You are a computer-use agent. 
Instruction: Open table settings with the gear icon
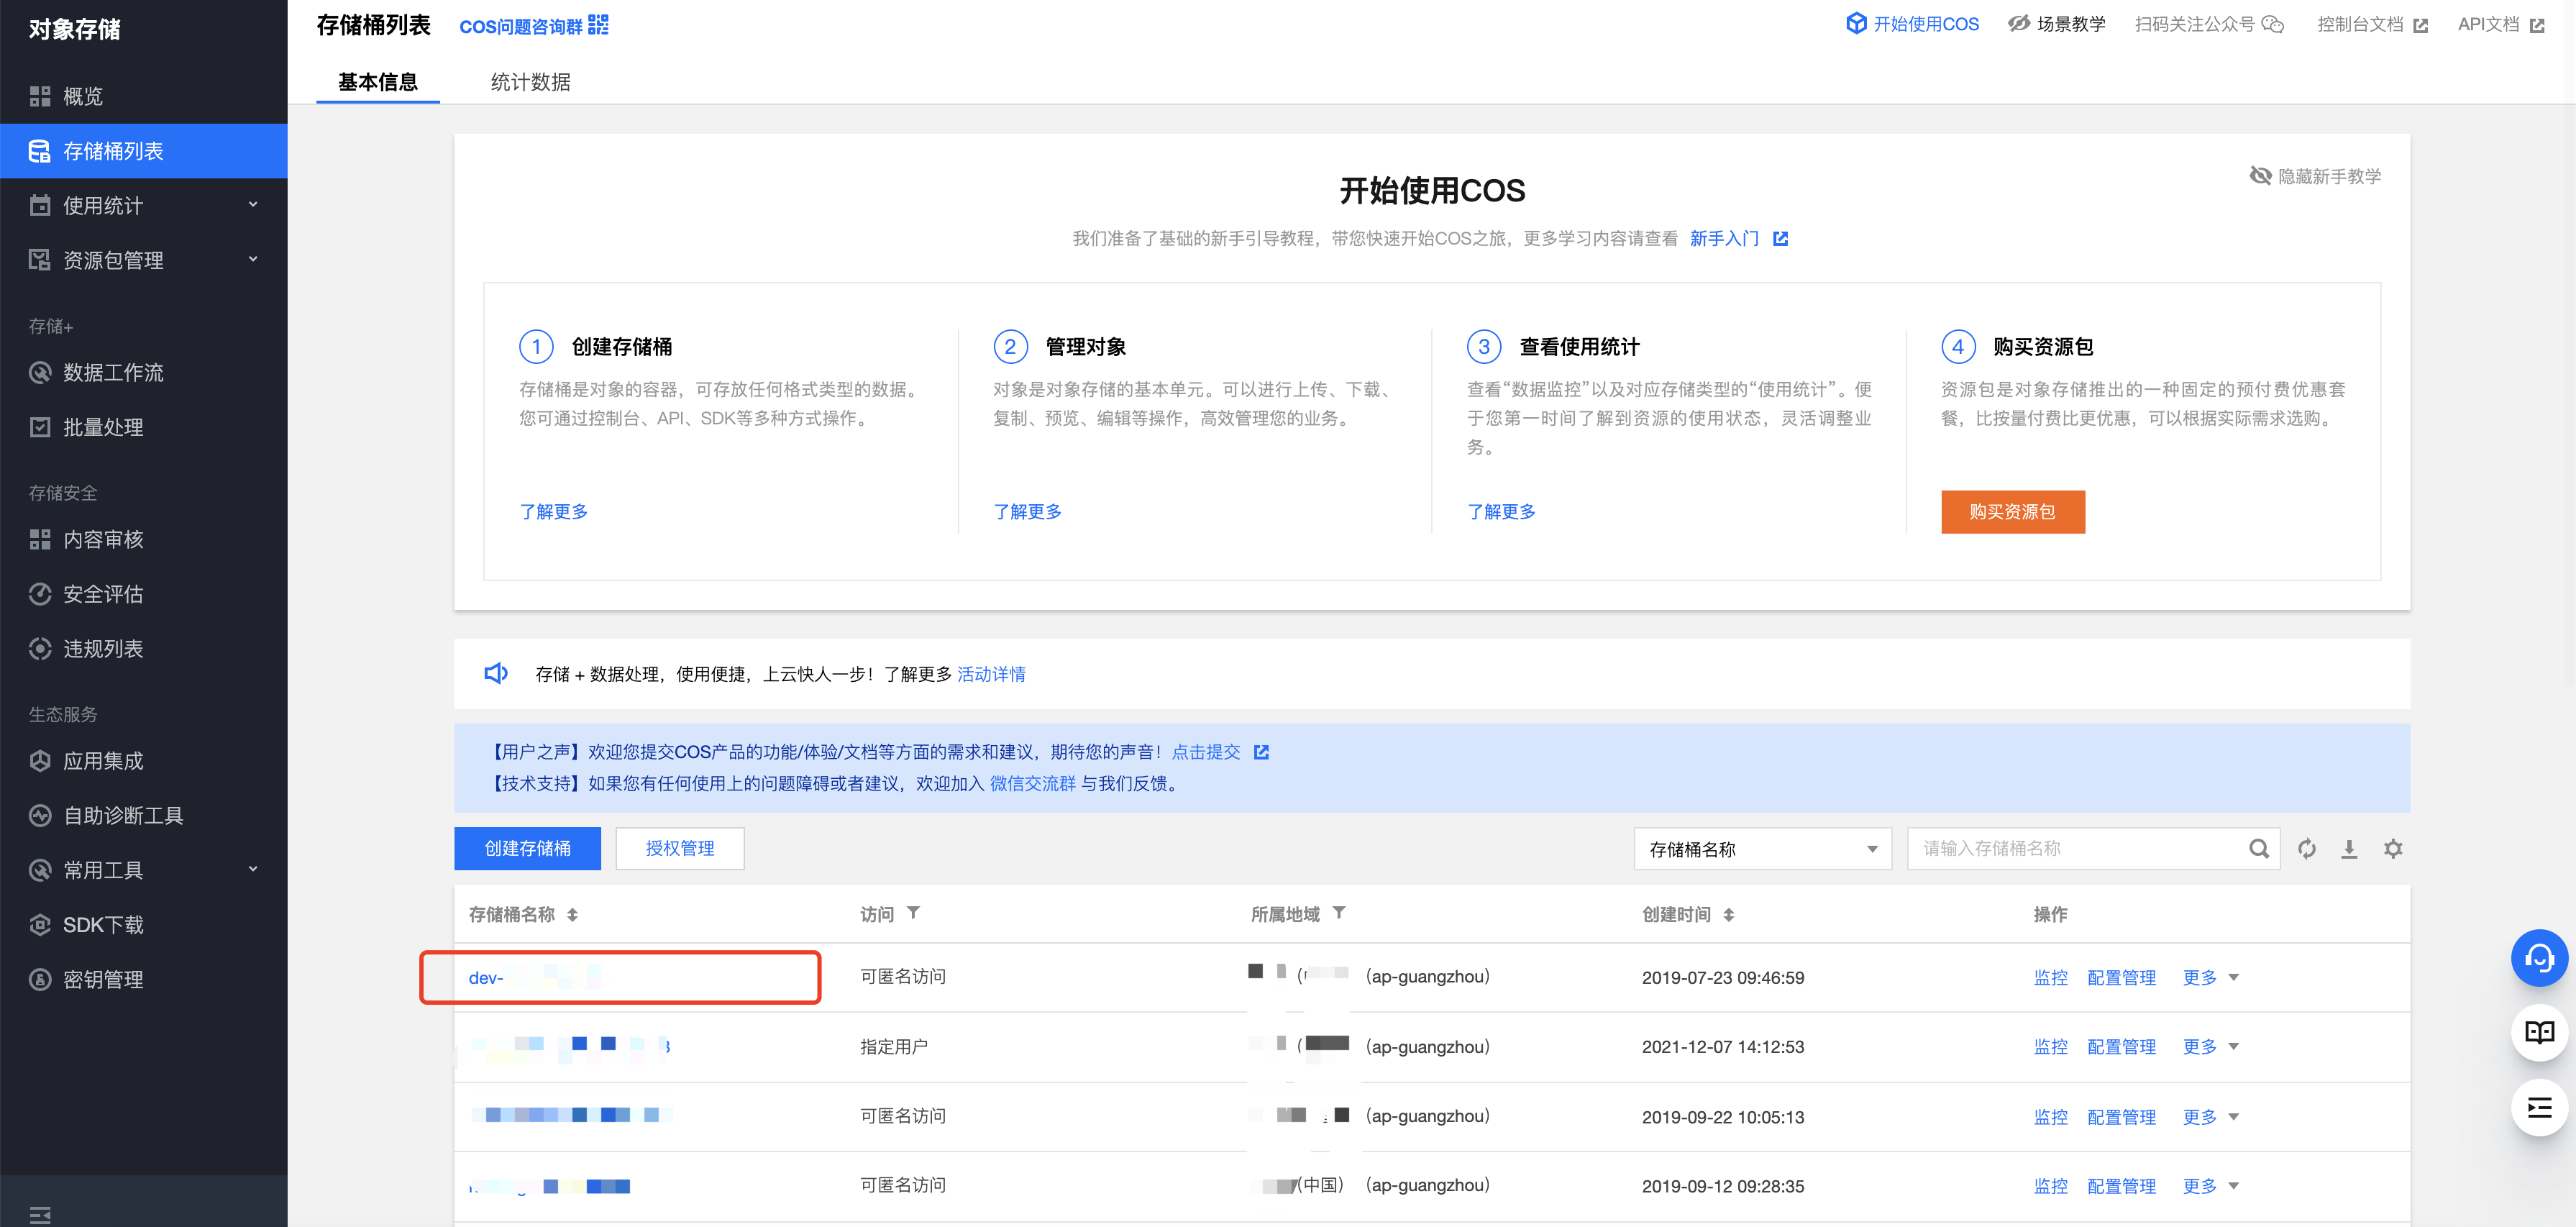(x=2392, y=848)
